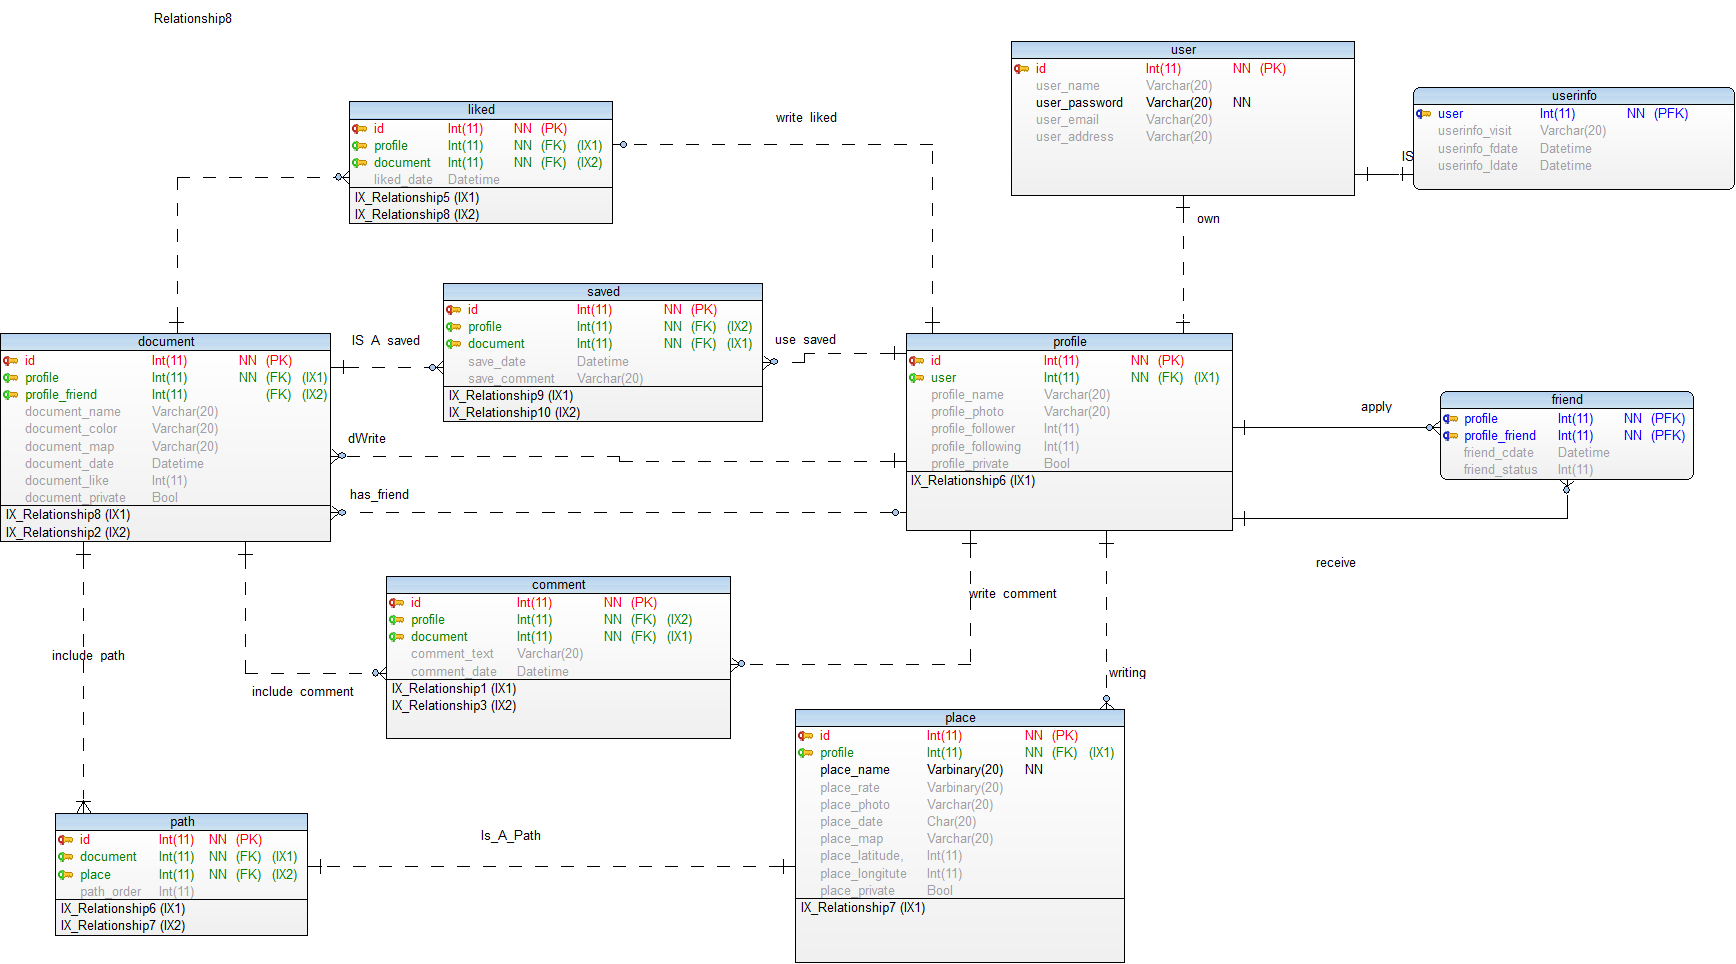Viewport: 1736px width, 964px height.
Task: Click the key icon of friend profile_friend row
Action: [x=1451, y=436]
